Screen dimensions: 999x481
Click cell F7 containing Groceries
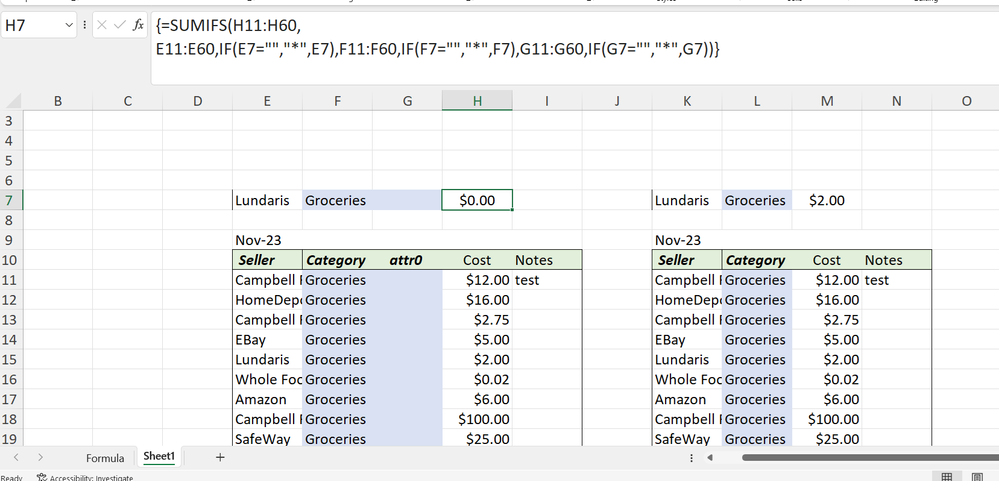click(x=337, y=200)
